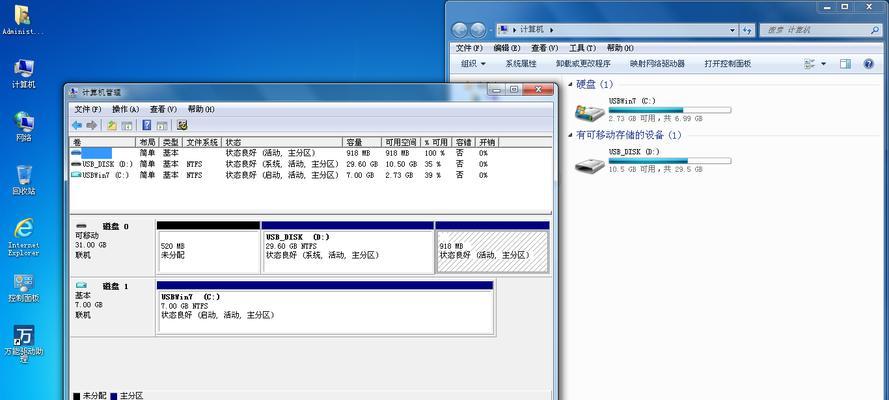Select the USBWin7 (C:) 7.00 GB partition block
This screenshot has width=889, height=400.
[x=325, y=307]
